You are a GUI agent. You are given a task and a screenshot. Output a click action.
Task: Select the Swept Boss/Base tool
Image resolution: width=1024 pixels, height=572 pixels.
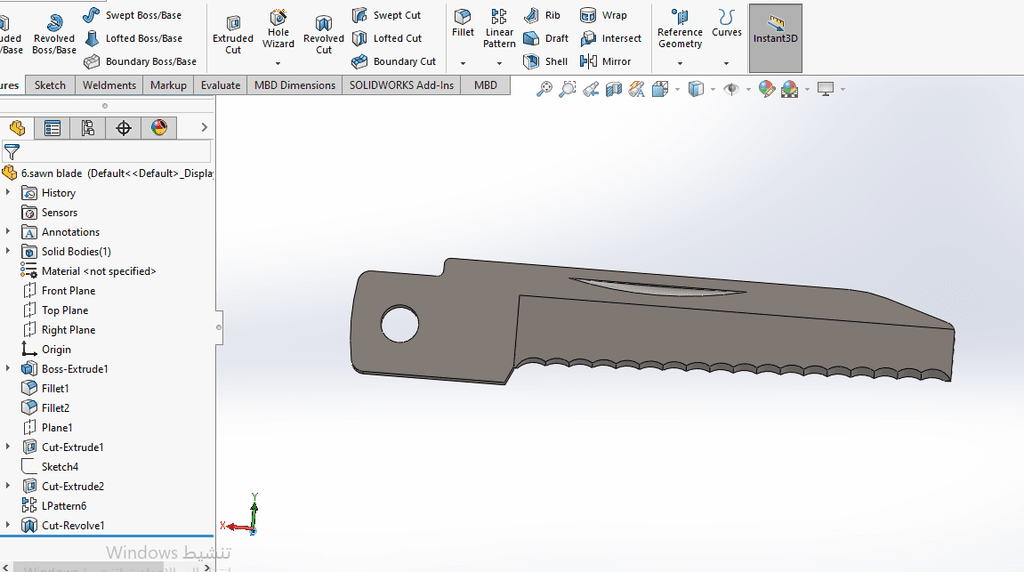pos(133,15)
